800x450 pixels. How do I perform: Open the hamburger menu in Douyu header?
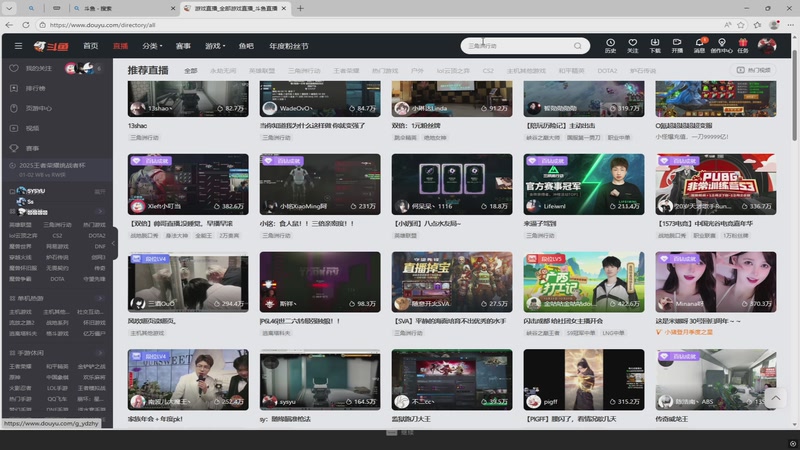18,46
